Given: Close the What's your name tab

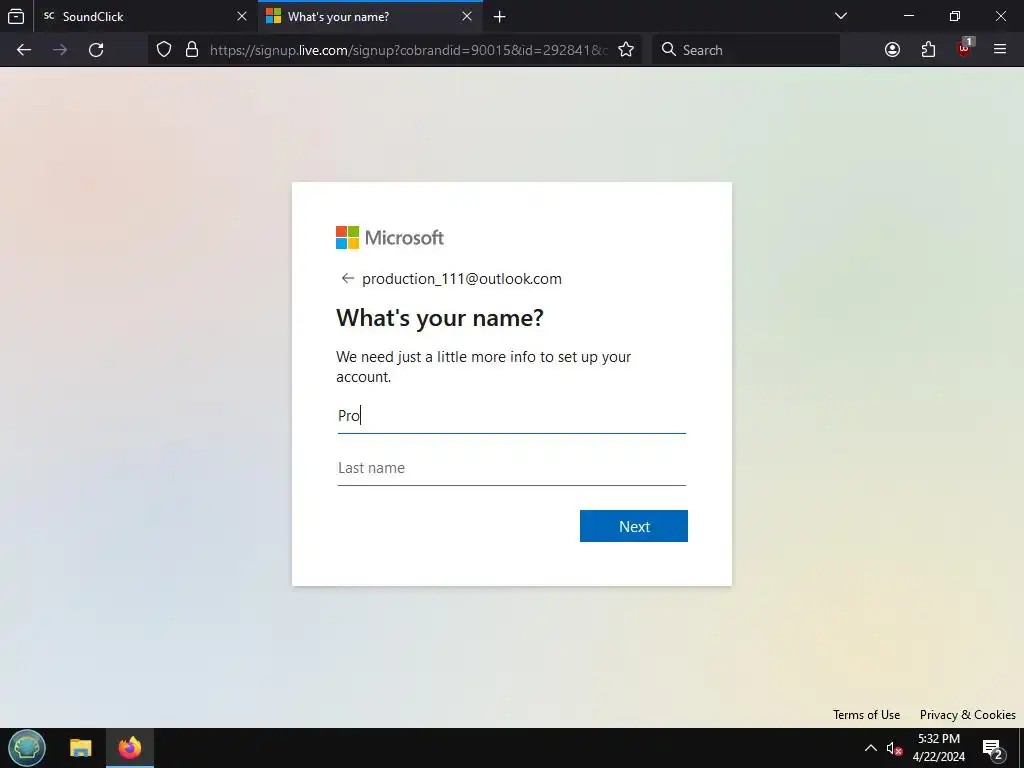Looking at the screenshot, I should pos(467,16).
